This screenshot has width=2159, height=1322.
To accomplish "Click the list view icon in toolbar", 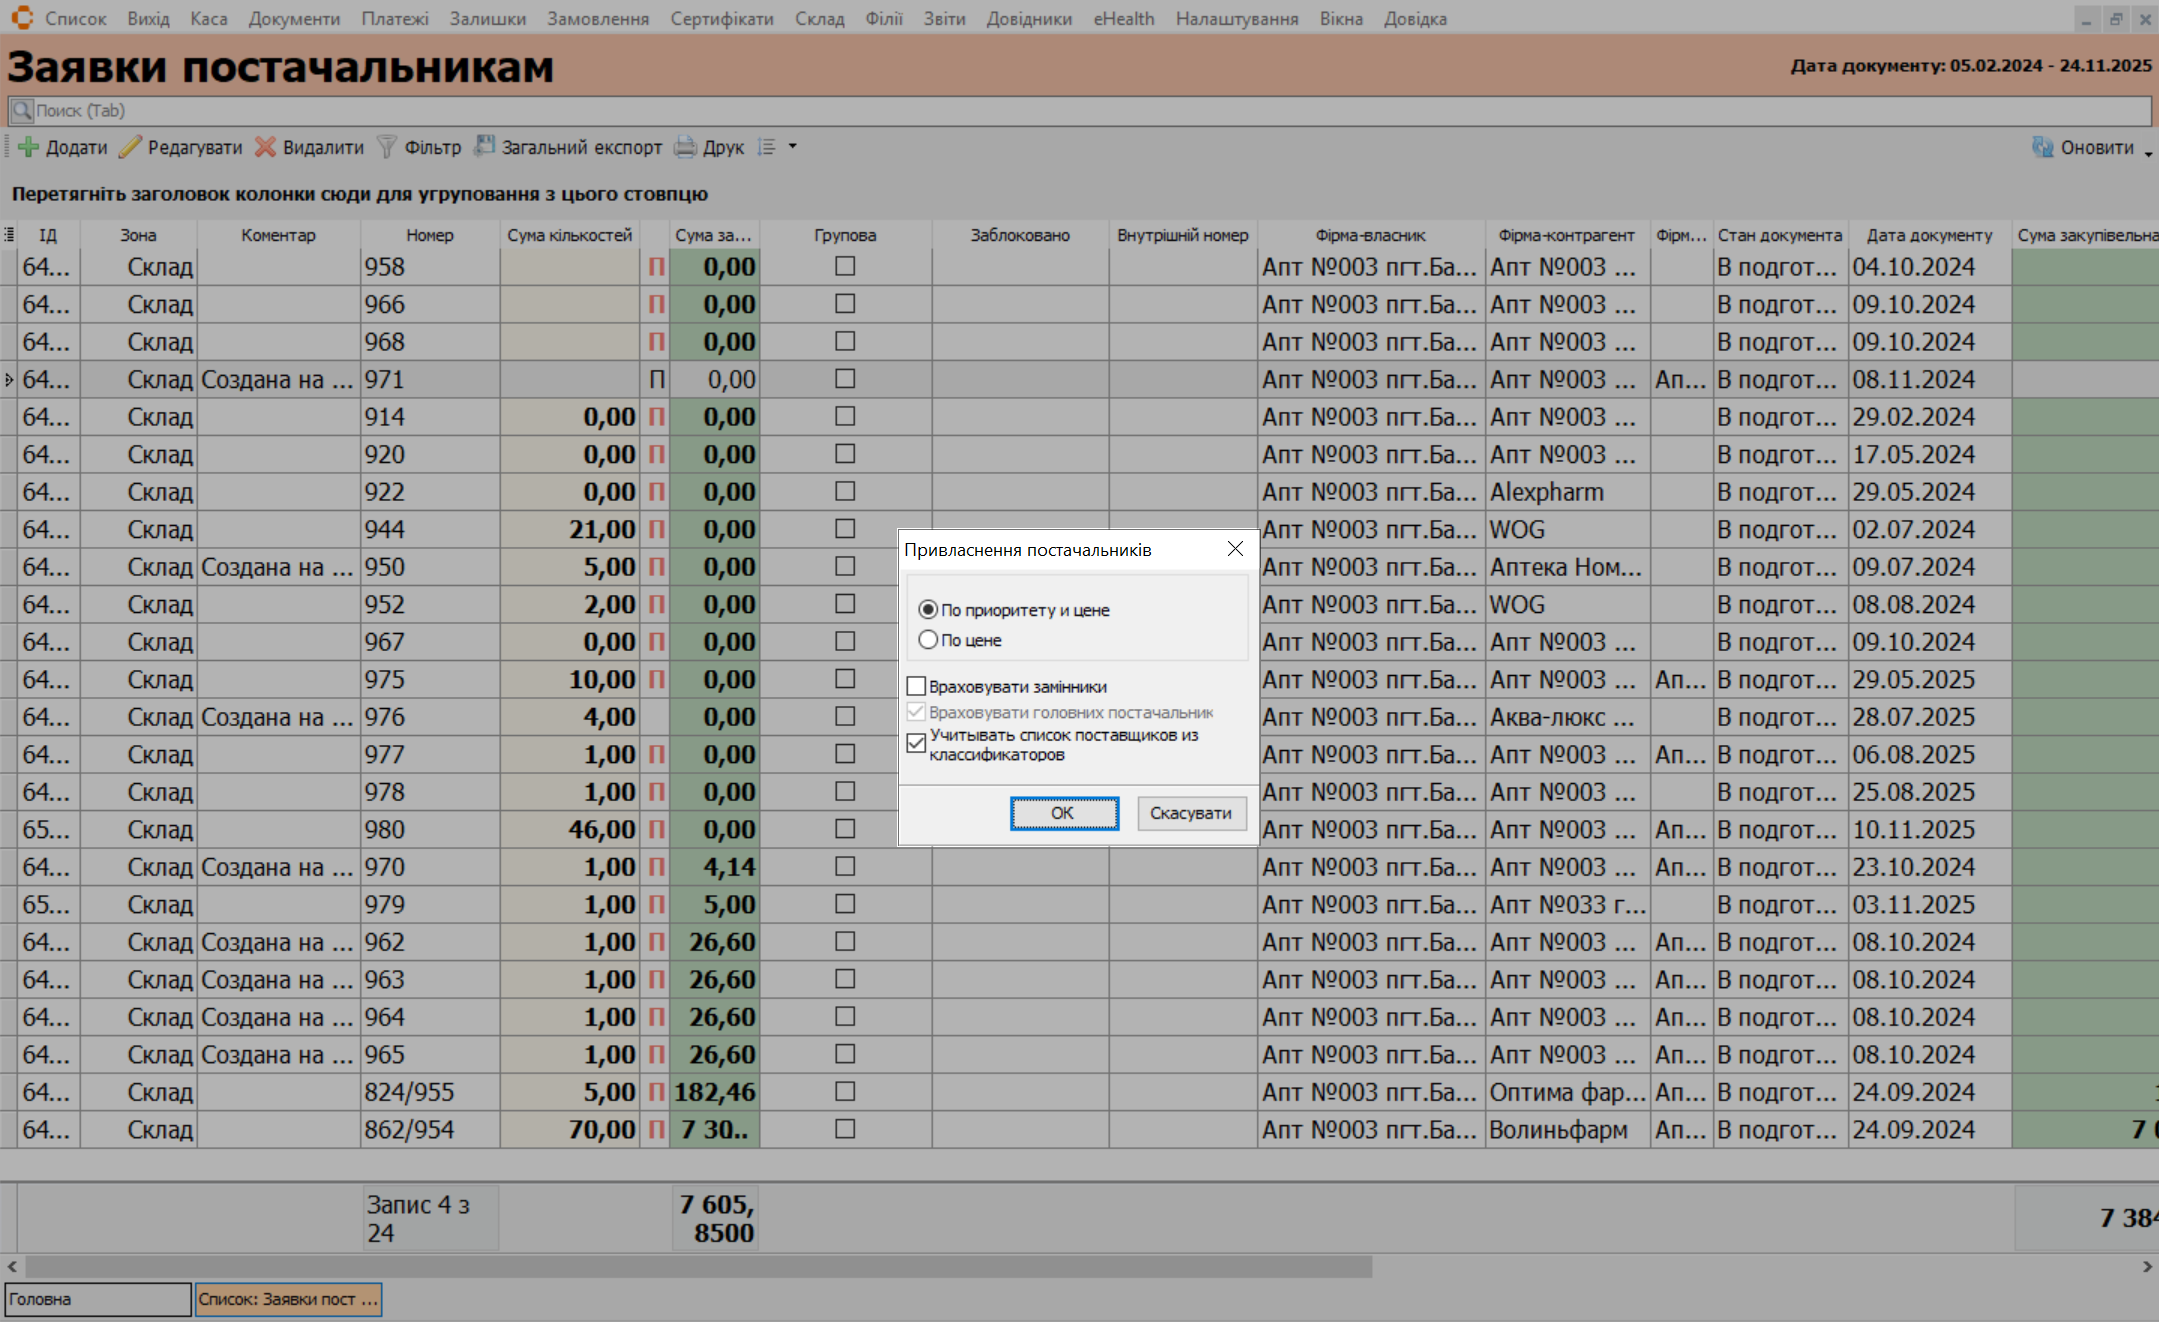I will 767,147.
